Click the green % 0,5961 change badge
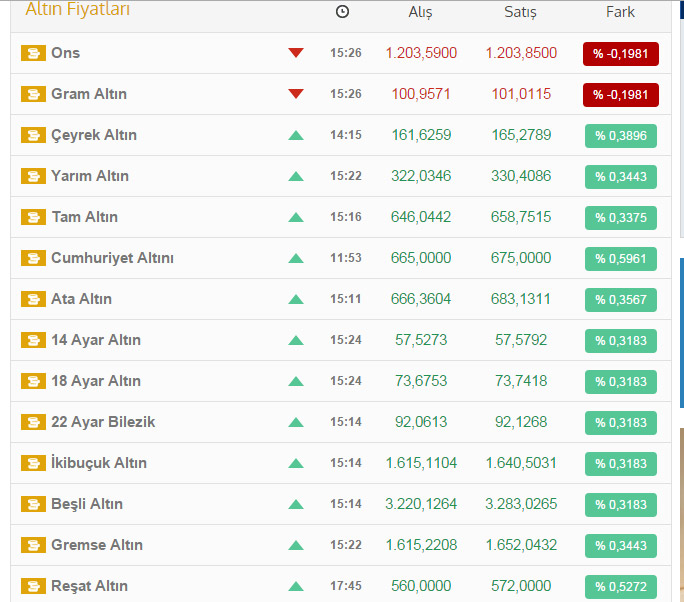The image size is (684, 602). click(x=620, y=259)
